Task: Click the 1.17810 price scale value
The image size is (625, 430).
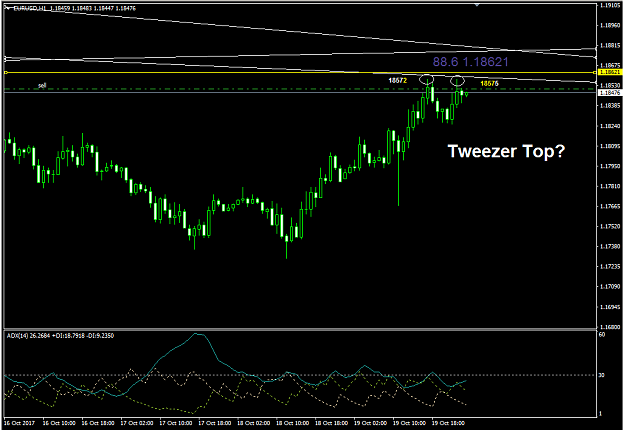Action: [610, 186]
